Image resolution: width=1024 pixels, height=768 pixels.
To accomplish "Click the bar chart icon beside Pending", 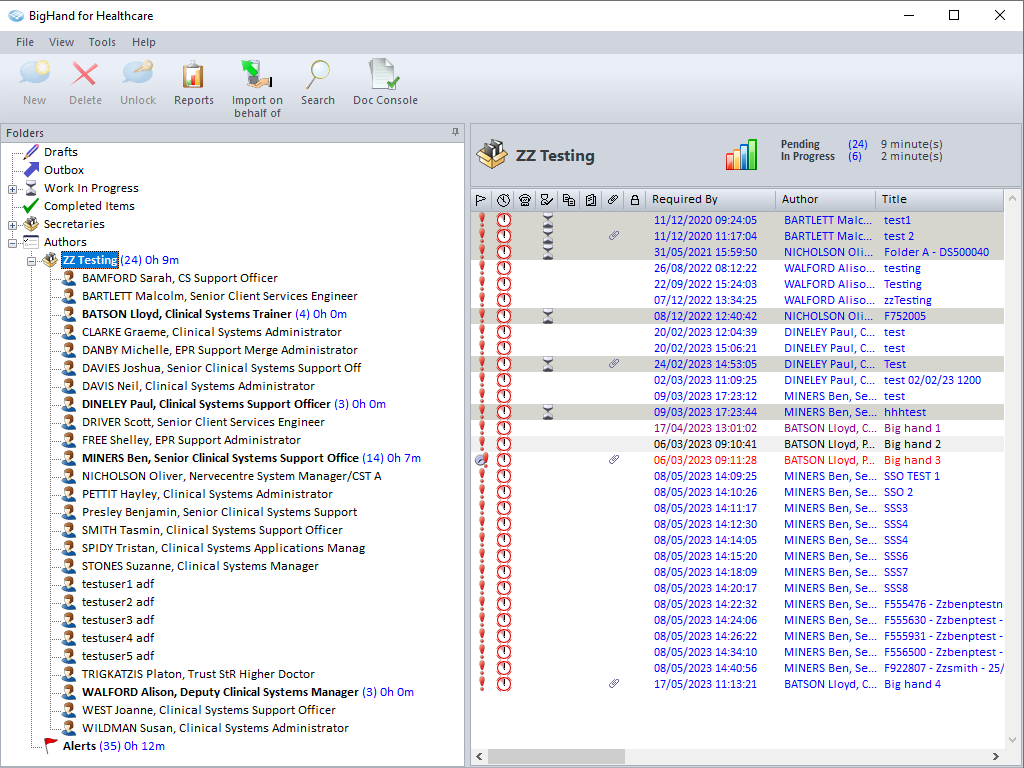I will tap(741, 155).
